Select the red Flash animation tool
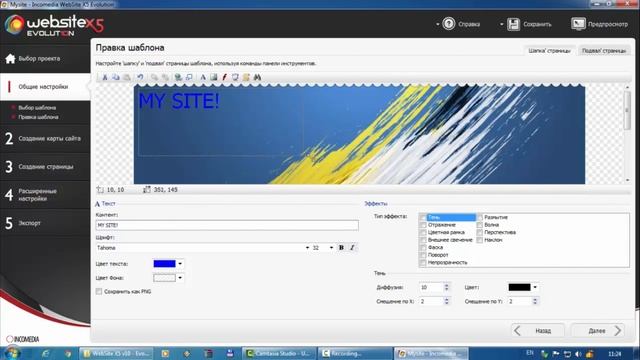 point(224,77)
